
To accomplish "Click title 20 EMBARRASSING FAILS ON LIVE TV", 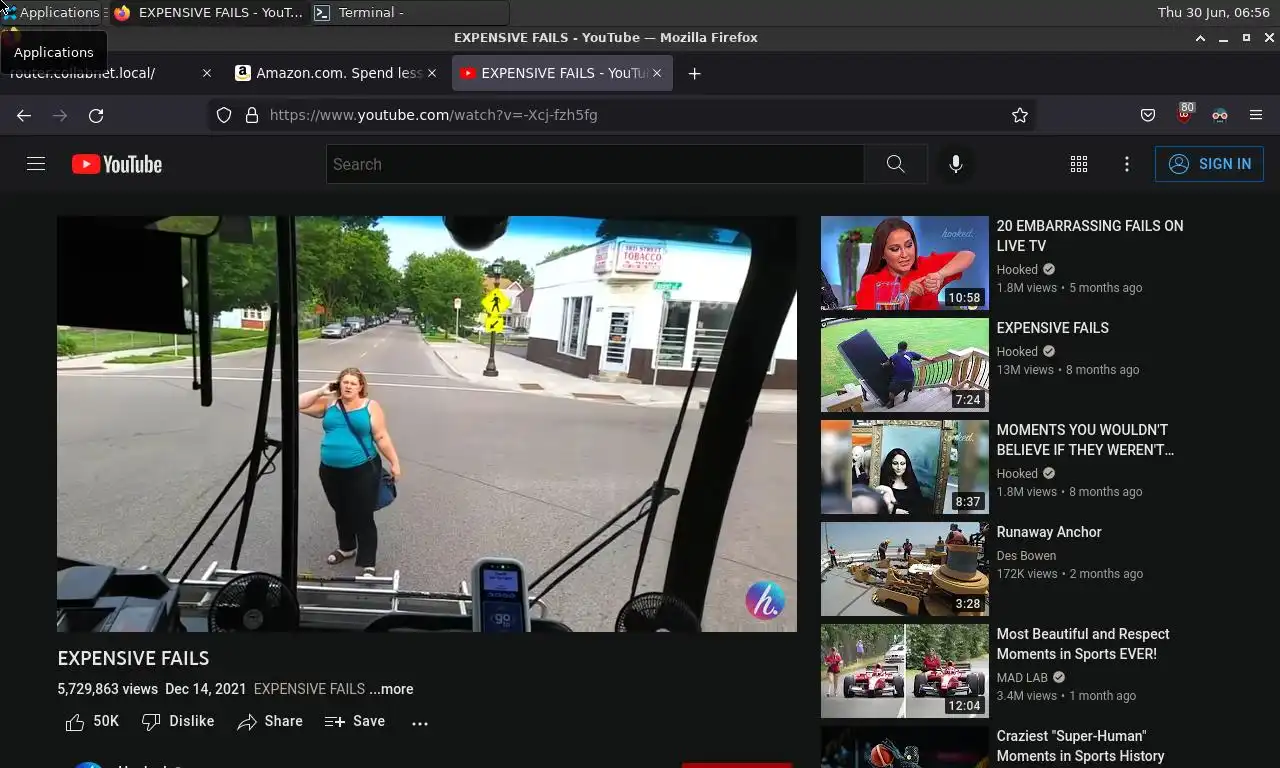I will 1090,236.
